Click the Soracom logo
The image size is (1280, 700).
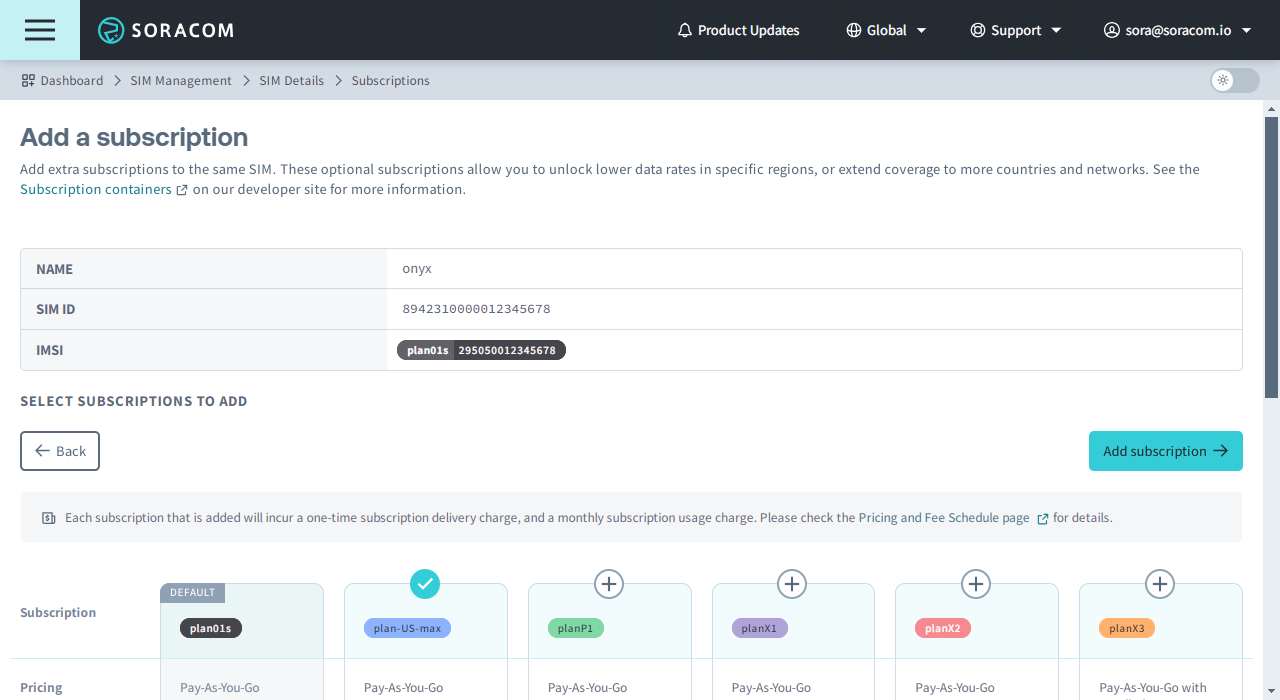166,30
